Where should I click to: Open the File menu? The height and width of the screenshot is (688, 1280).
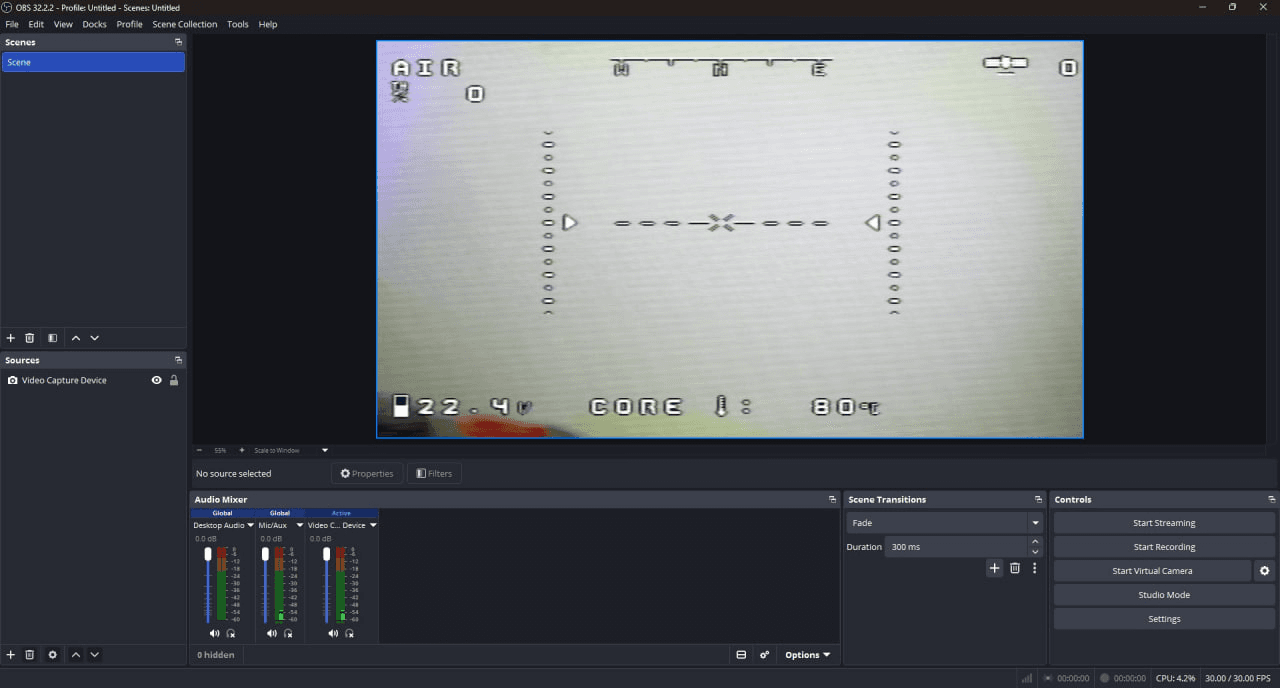[x=12, y=24]
